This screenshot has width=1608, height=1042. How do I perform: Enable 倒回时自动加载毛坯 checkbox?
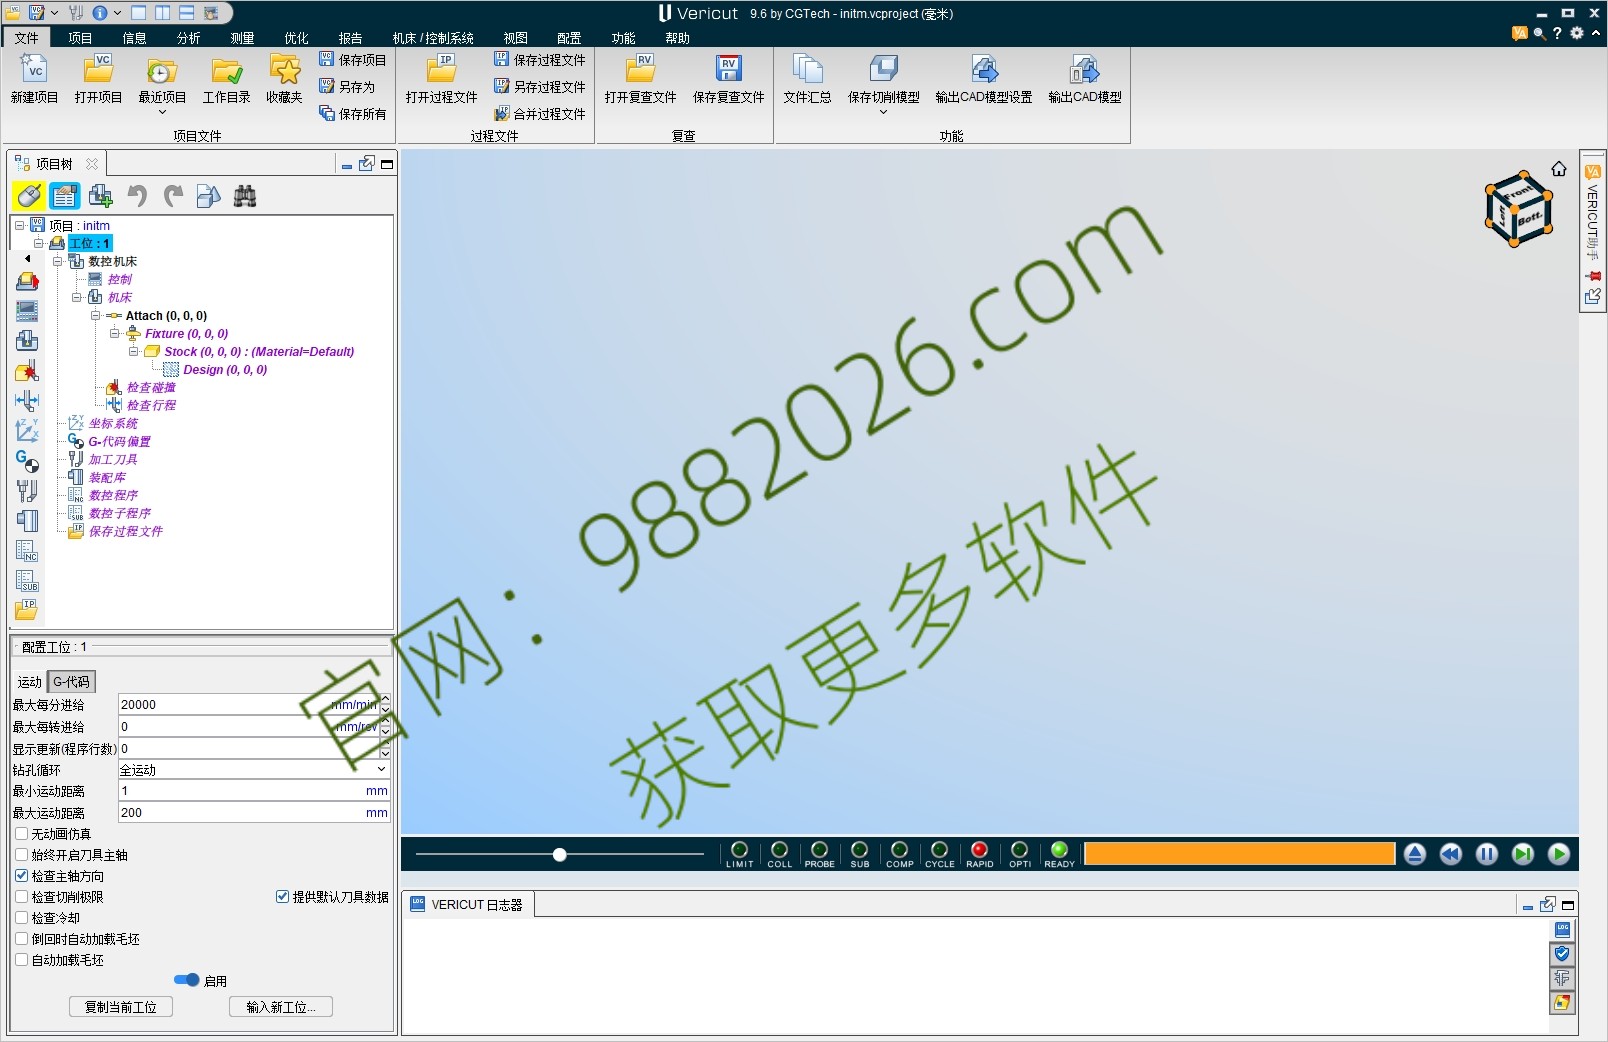21,938
